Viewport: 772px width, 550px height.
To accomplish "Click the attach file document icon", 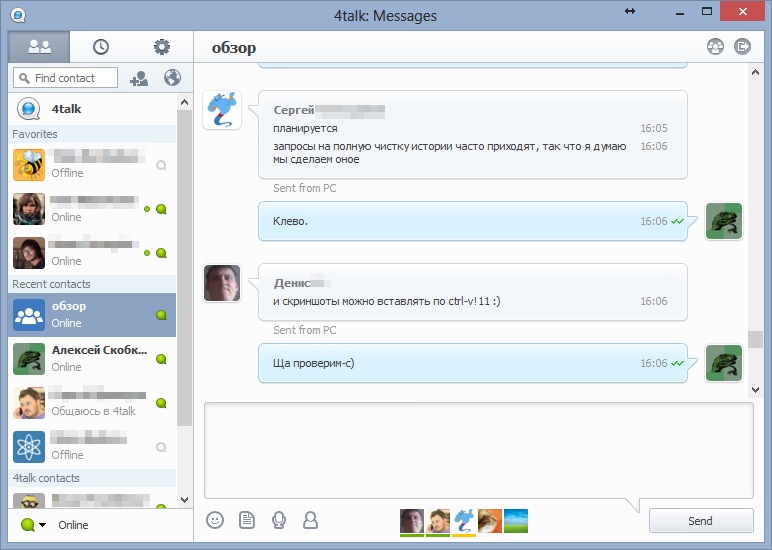I will coord(247,520).
